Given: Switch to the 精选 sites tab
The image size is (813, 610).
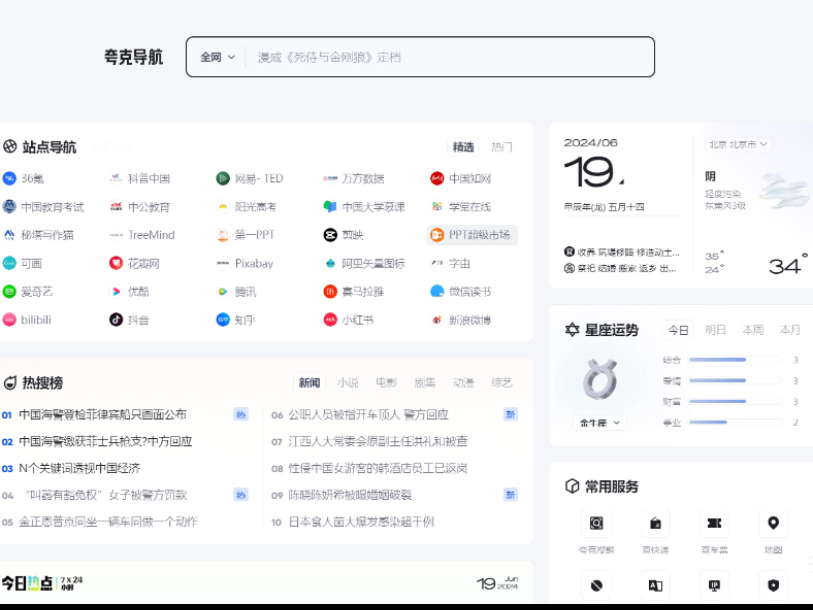Looking at the screenshot, I should 463,147.
